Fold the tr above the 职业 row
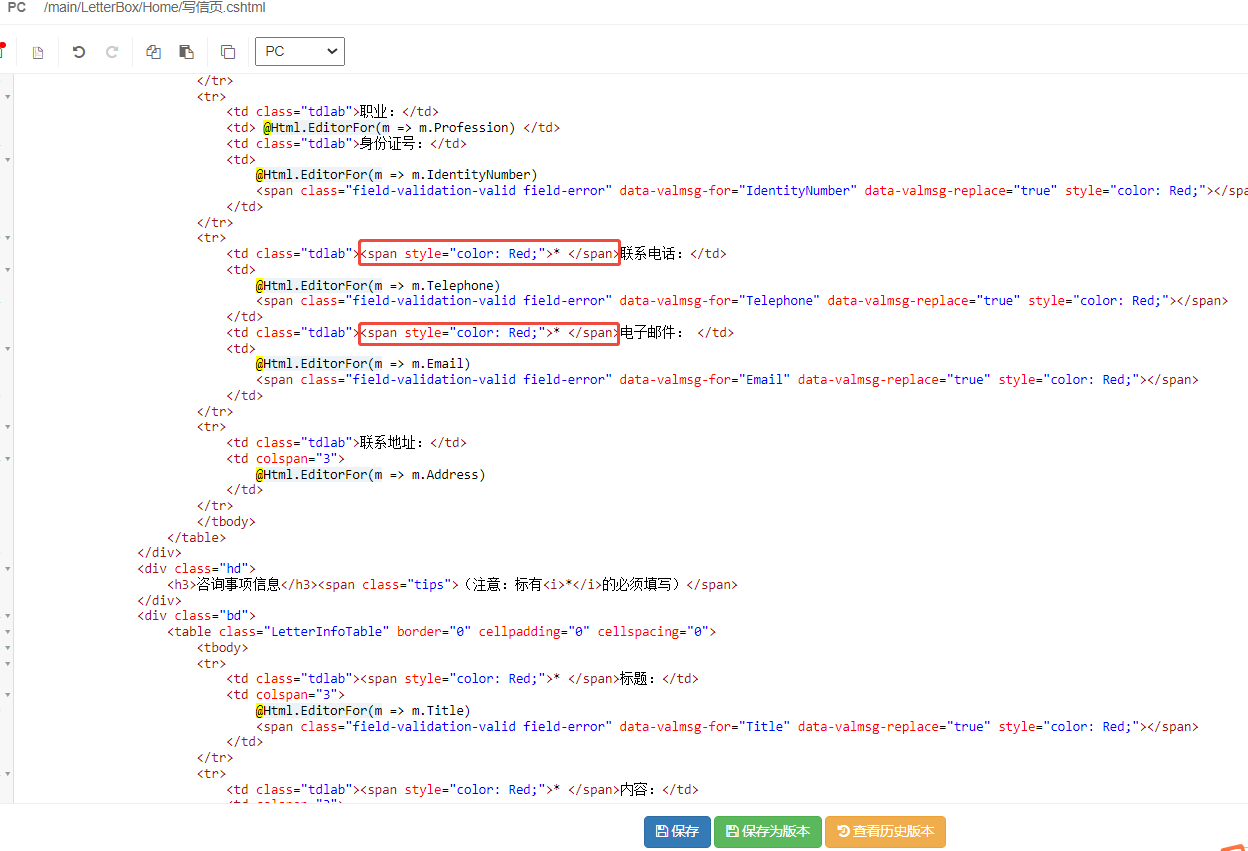 [8, 97]
